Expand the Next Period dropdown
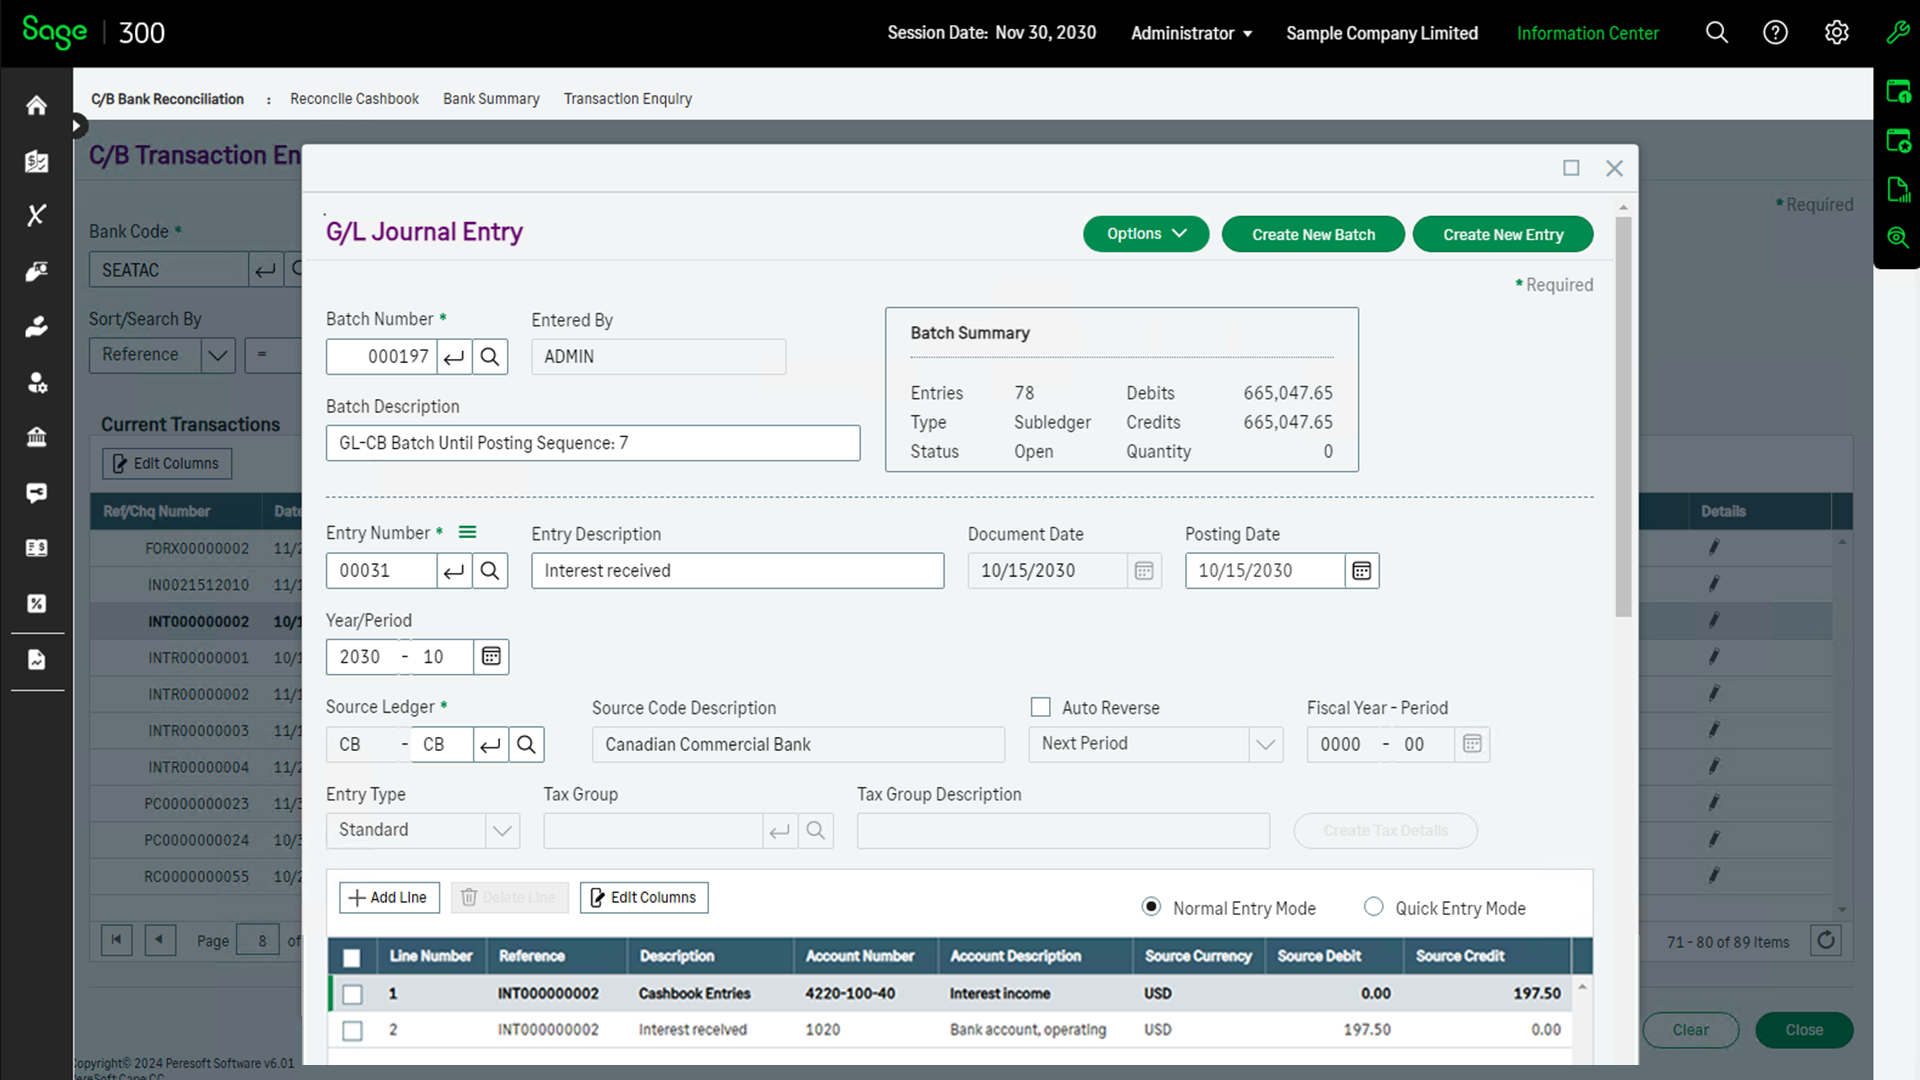 click(x=1266, y=744)
